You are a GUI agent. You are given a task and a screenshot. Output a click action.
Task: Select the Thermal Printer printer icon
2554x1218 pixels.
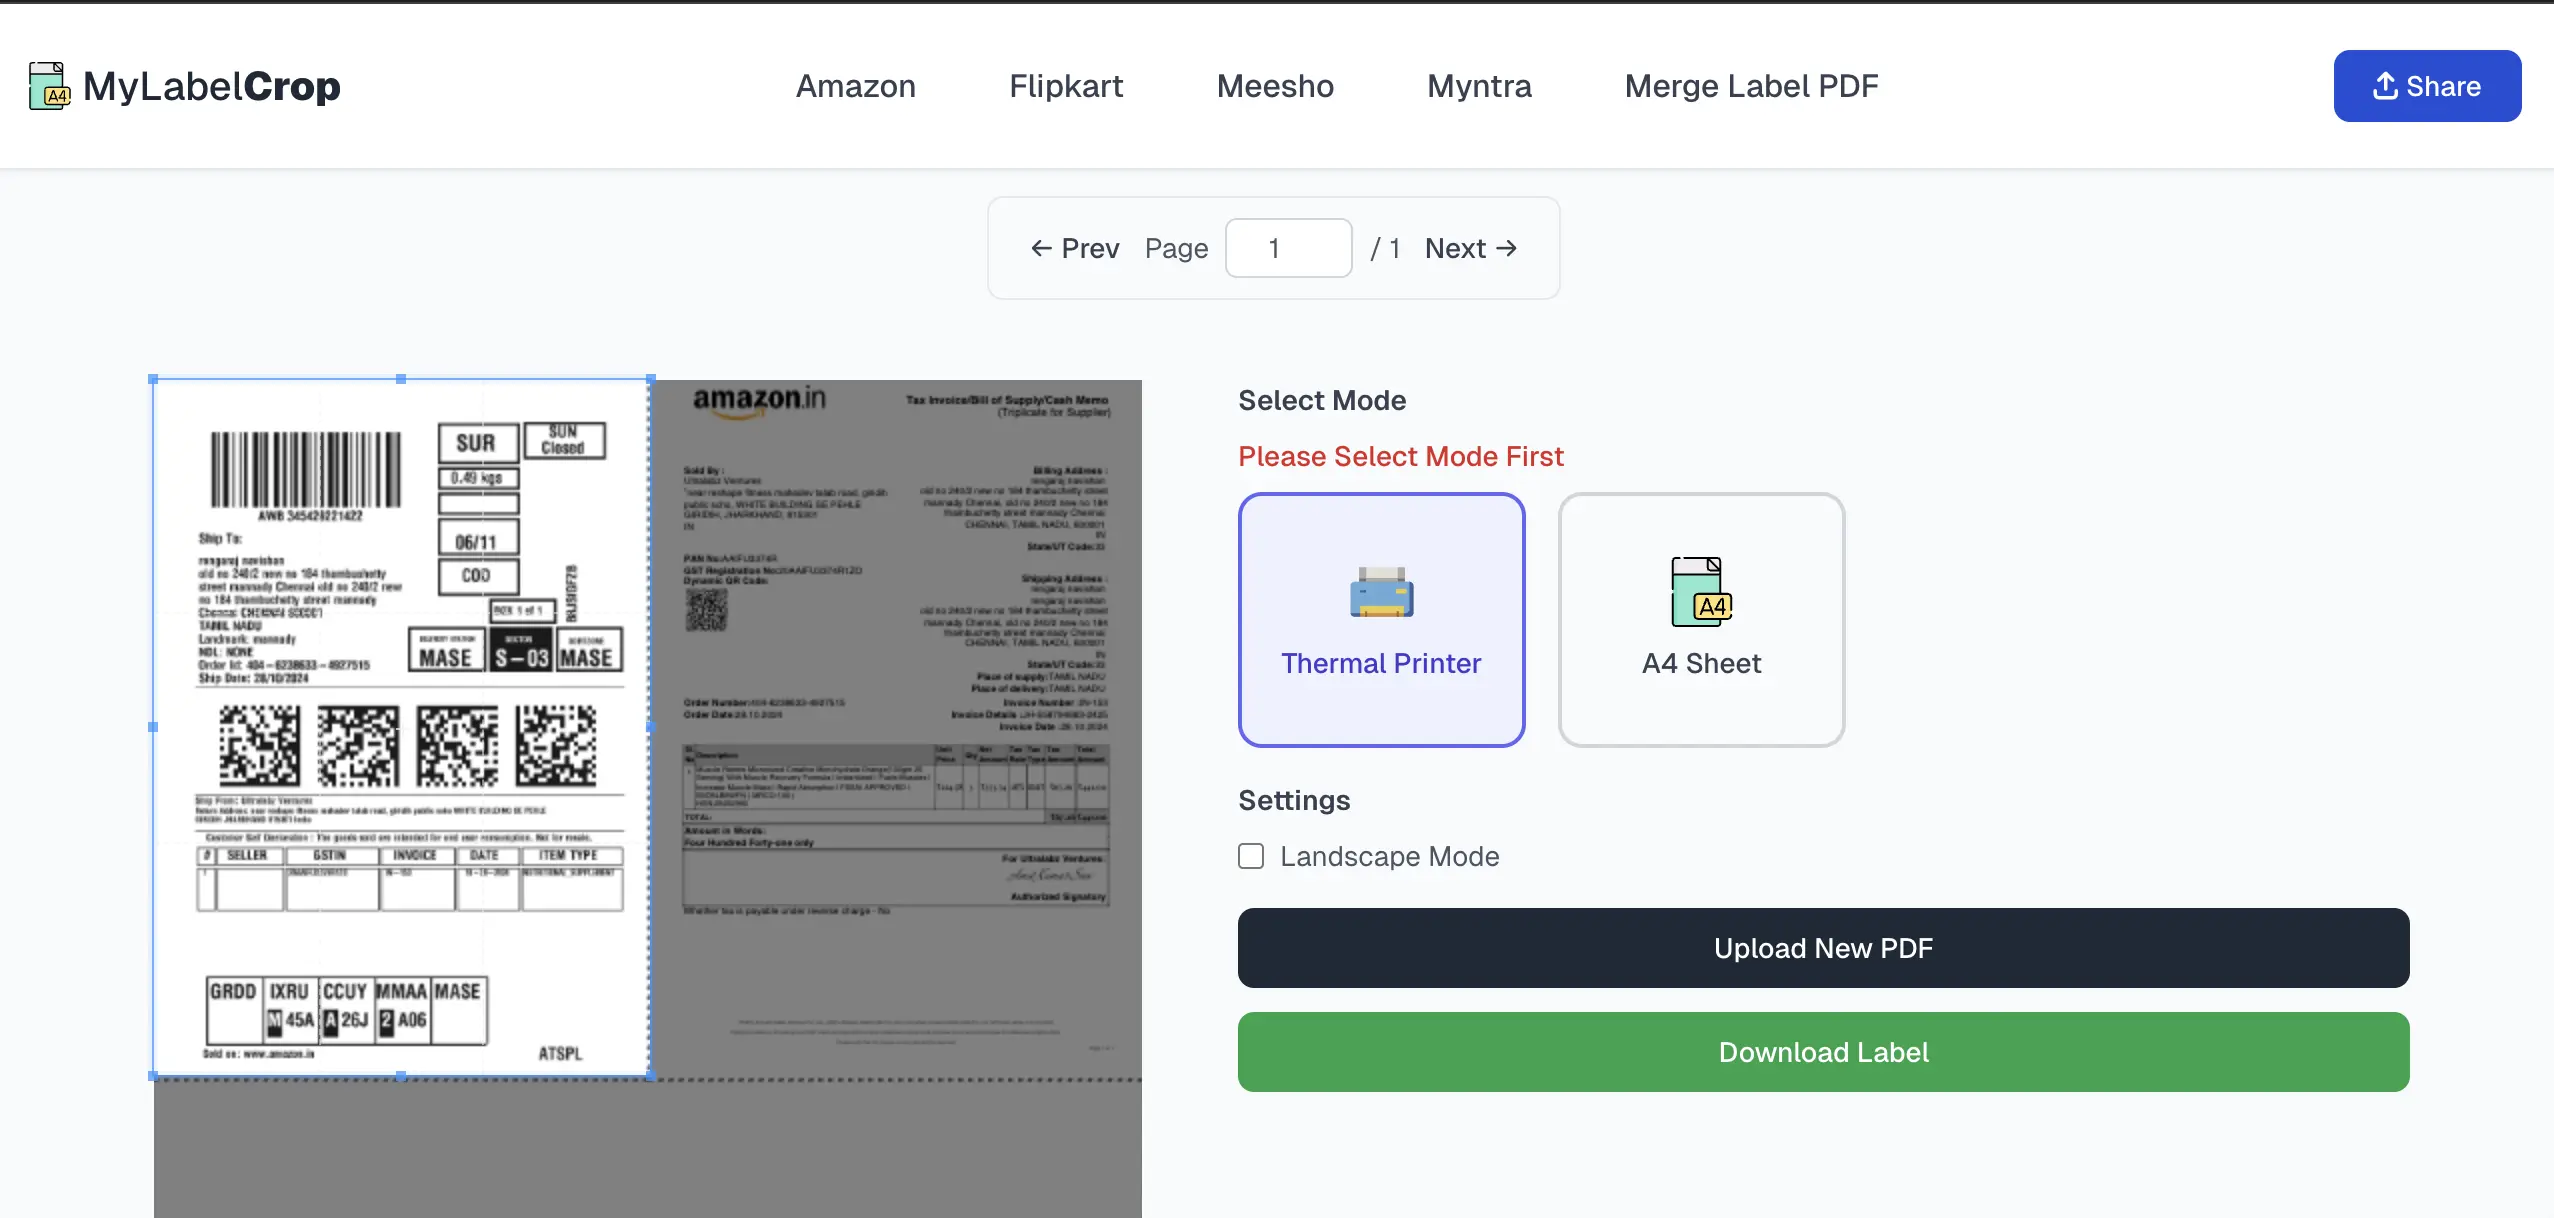[1381, 592]
